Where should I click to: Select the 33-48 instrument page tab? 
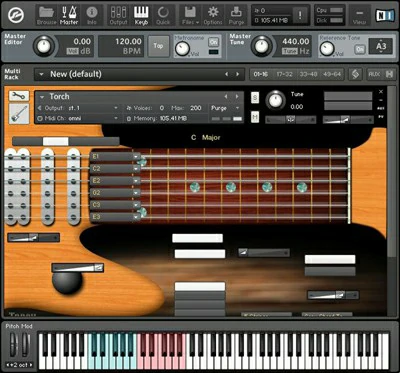(308, 74)
